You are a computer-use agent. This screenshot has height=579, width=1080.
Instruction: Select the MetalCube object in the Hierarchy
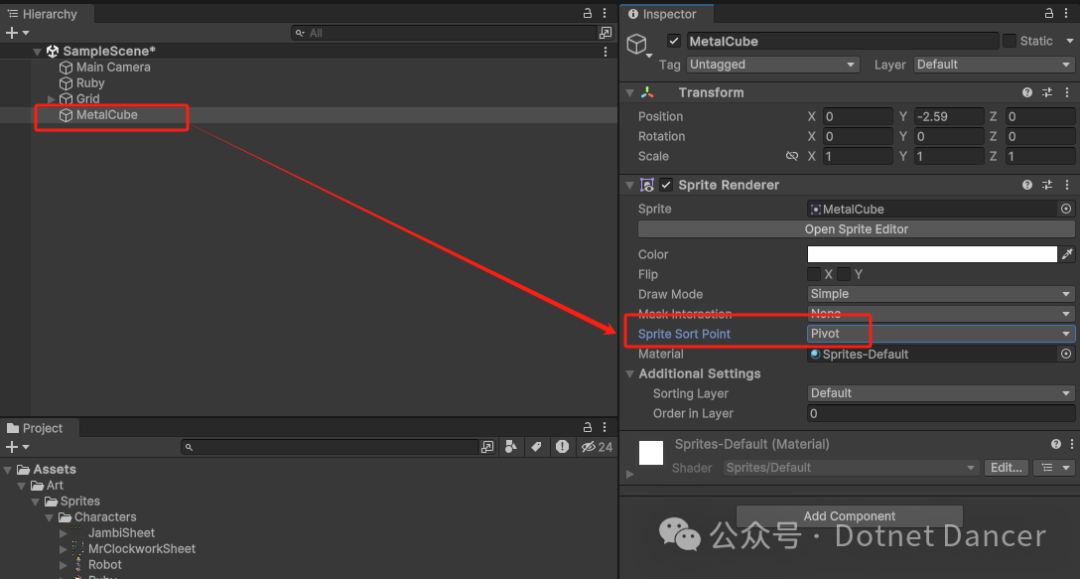pos(107,114)
